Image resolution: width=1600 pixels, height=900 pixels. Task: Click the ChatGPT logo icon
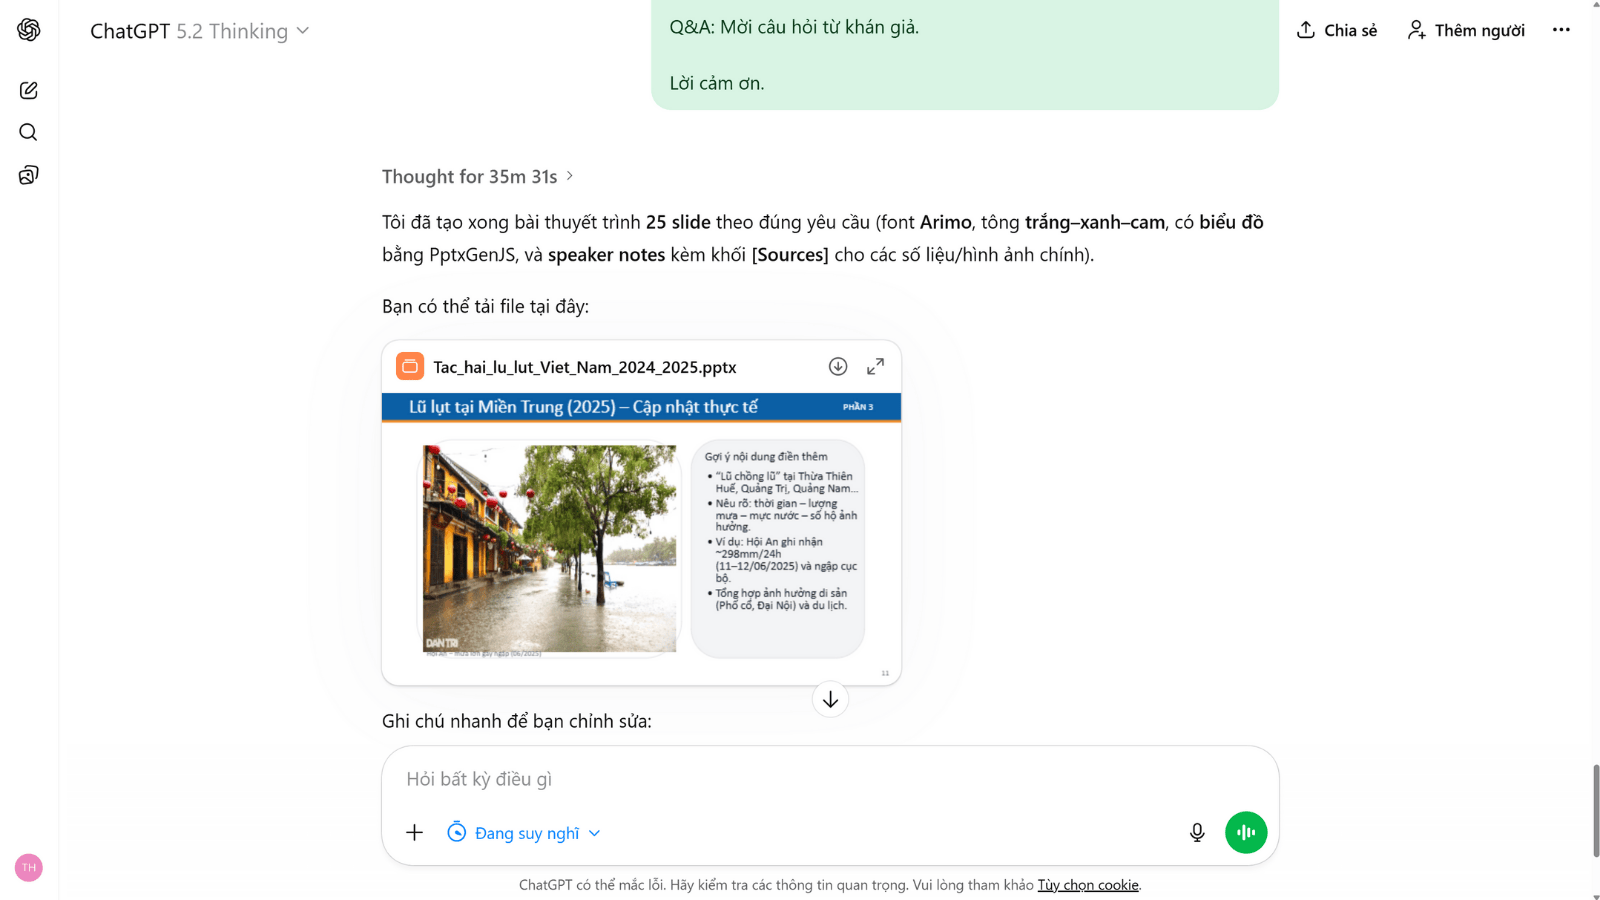point(29,30)
